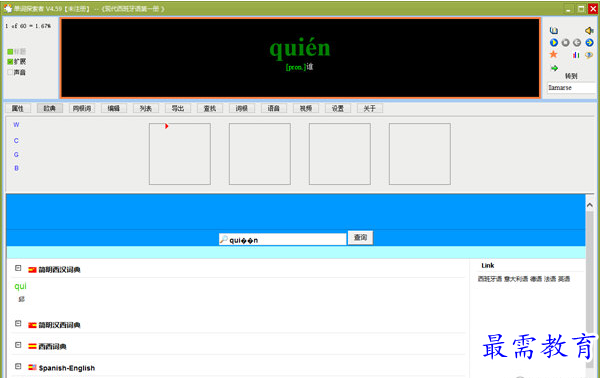Switch to the 词典 tab
This screenshot has height=378, width=604.
pyautogui.click(x=50, y=108)
